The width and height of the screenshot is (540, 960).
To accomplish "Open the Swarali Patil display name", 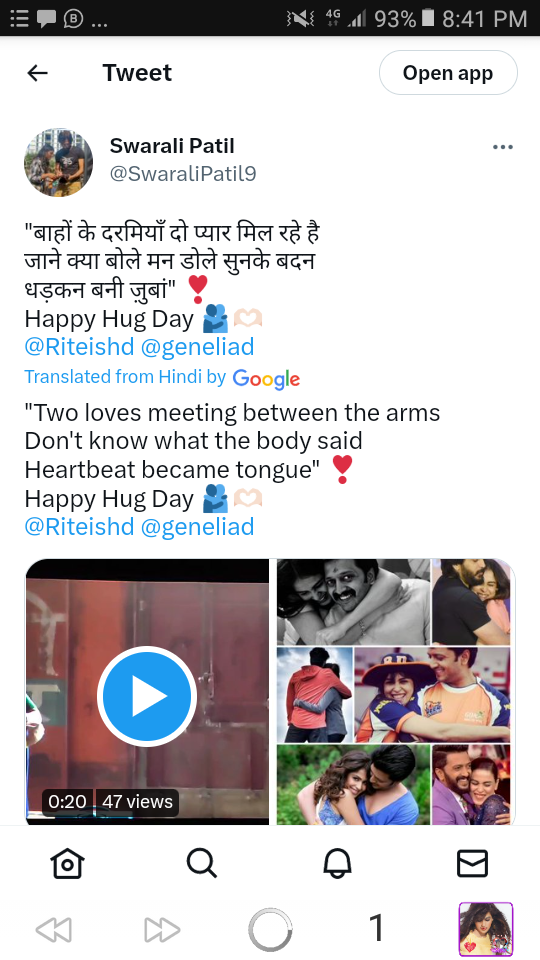I will click(172, 146).
